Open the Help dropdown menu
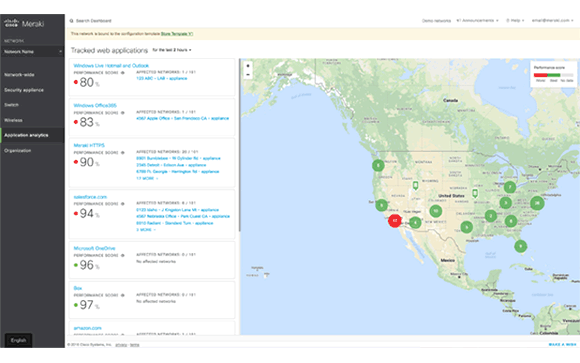 515,20
